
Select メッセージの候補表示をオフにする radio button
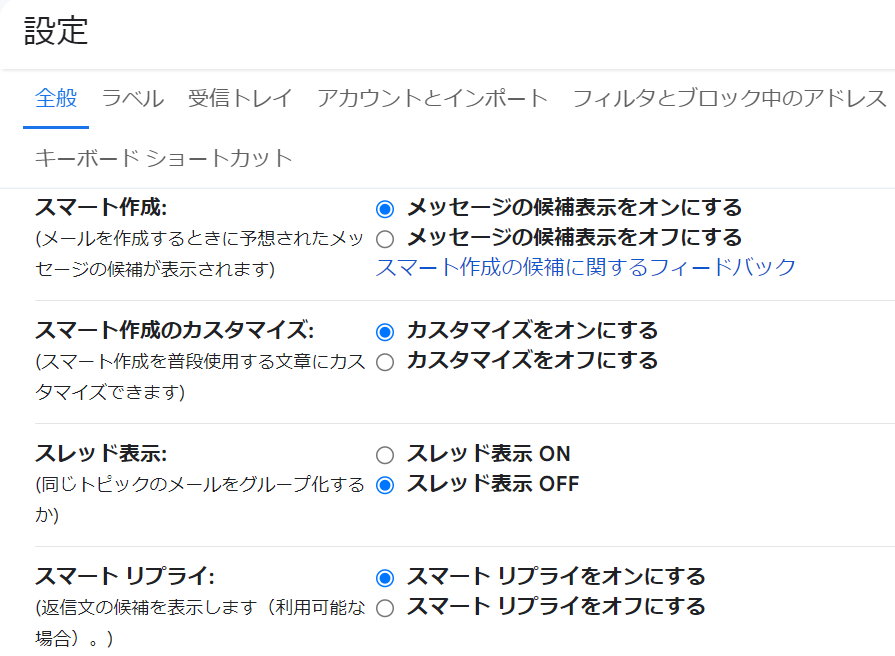[385, 238]
